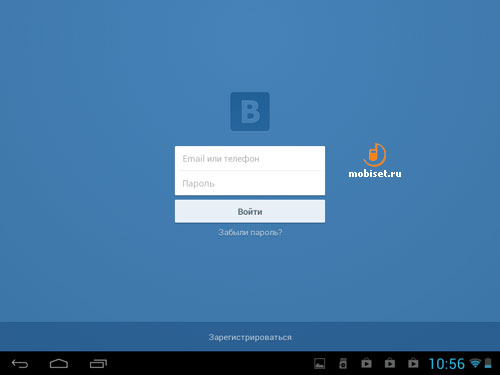Open the USB storage notification icon

click(343, 363)
